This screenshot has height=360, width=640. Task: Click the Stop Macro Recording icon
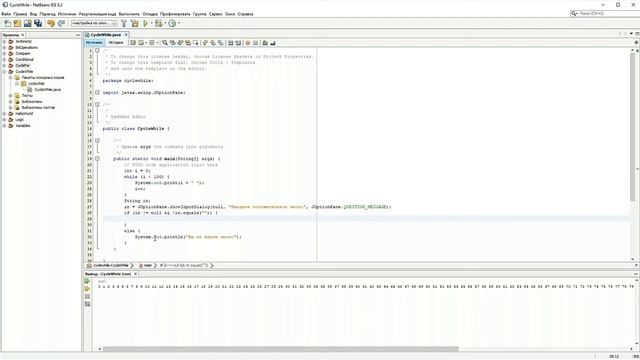256,42
